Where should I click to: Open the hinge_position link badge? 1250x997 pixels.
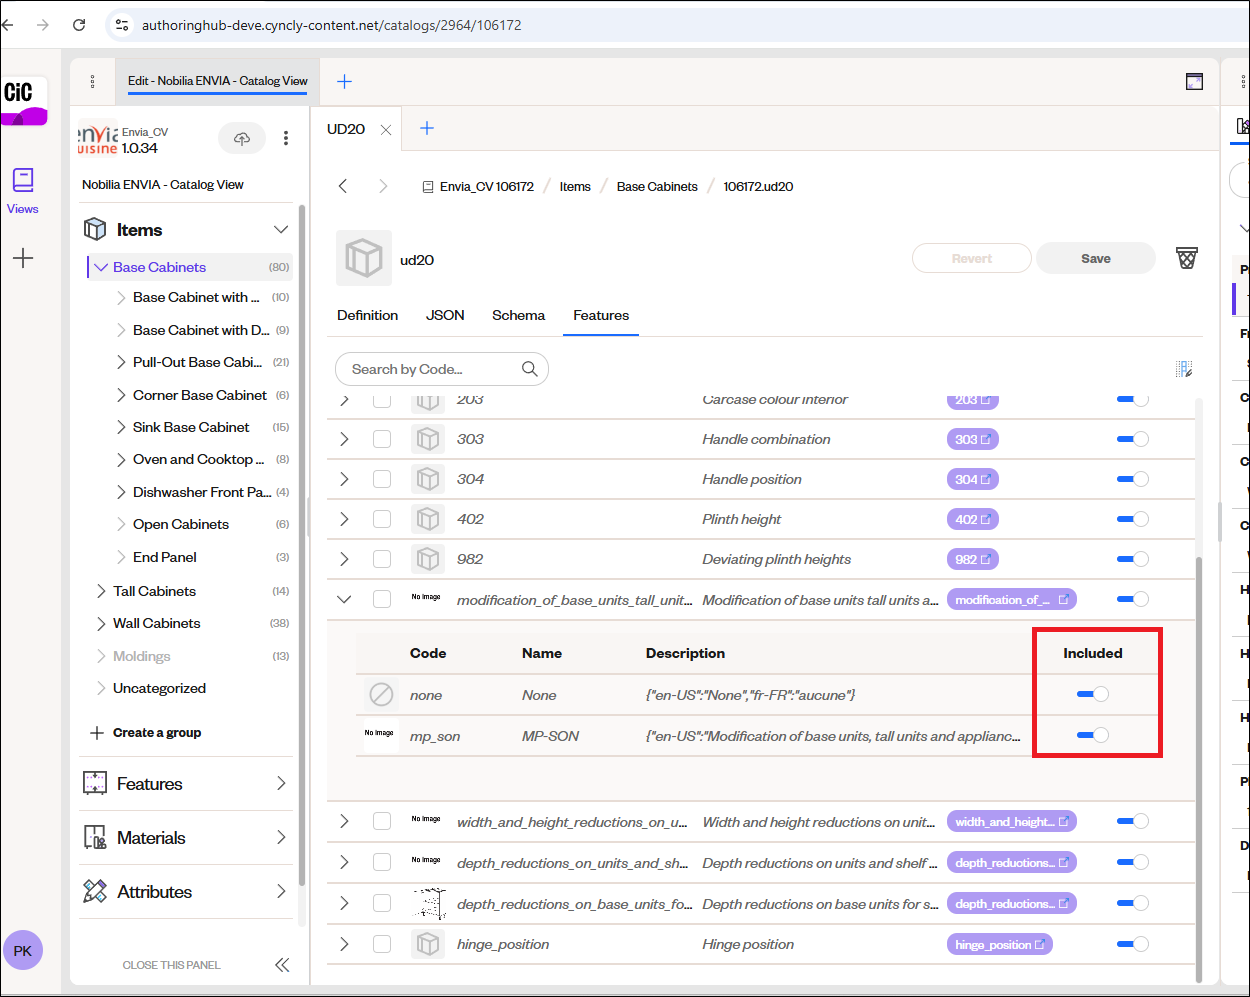1000,944
